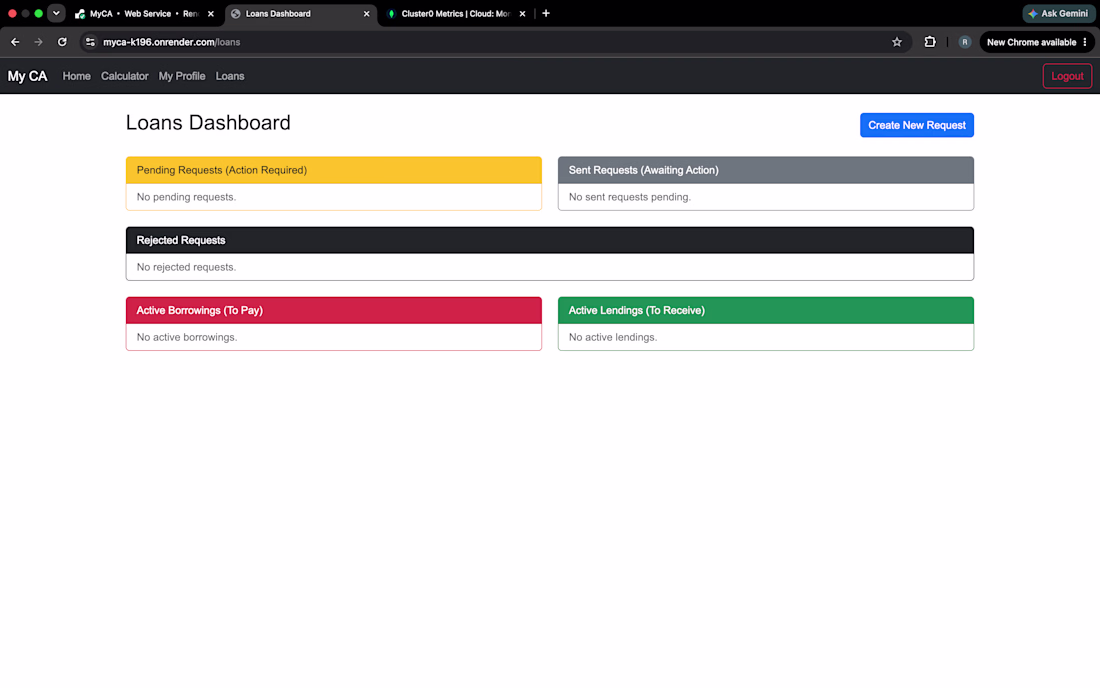1100x688 pixels.
Task: Open the Extensions puzzle icon
Action: click(930, 42)
